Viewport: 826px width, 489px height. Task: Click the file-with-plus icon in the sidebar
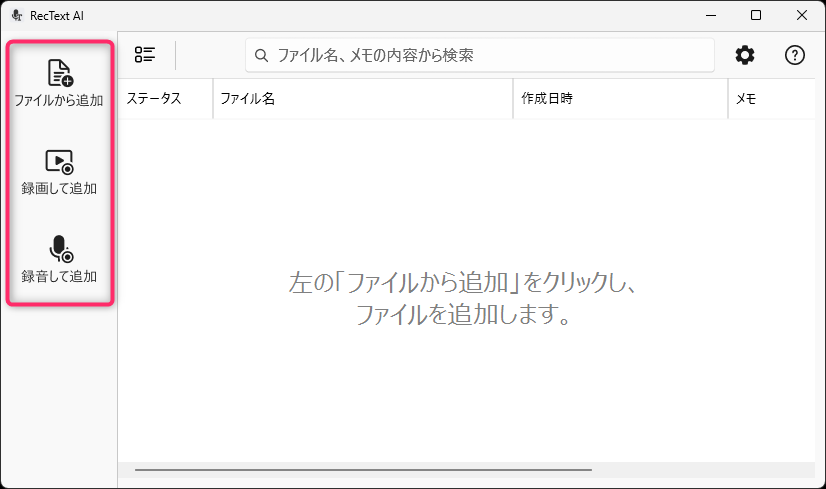pyautogui.click(x=59, y=73)
